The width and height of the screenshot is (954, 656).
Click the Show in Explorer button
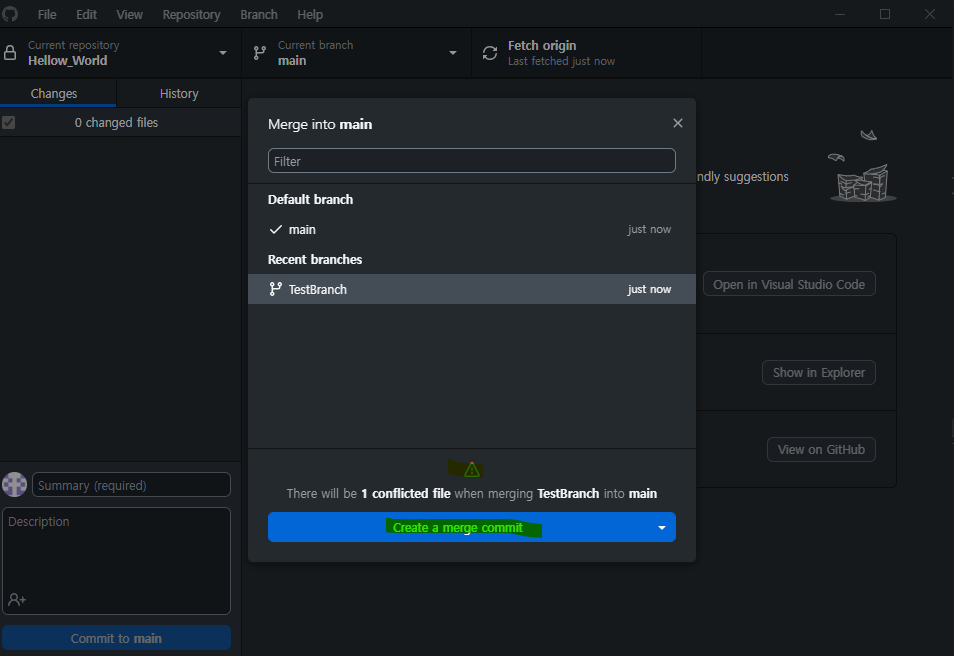(818, 372)
